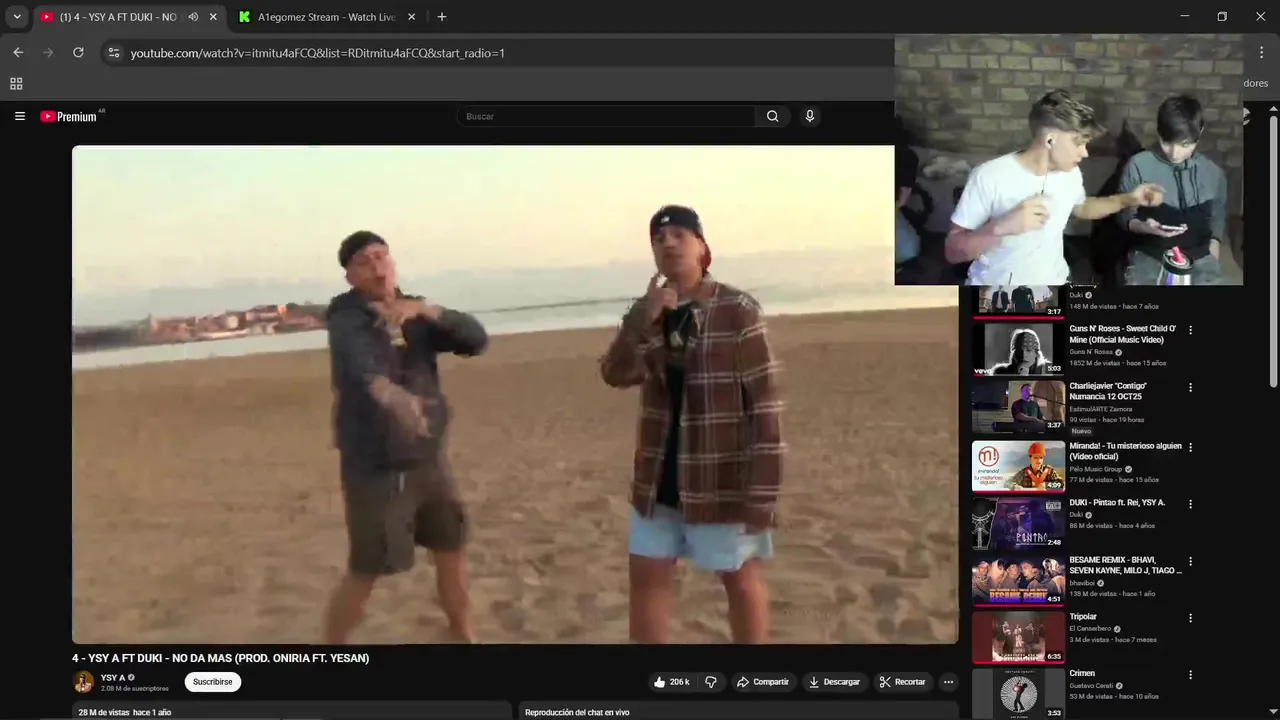Screen dimensions: 1280x720
Task: Open Guns N' Roses Sweet Child thumbnail
Action: click(x=1018, y=348)
